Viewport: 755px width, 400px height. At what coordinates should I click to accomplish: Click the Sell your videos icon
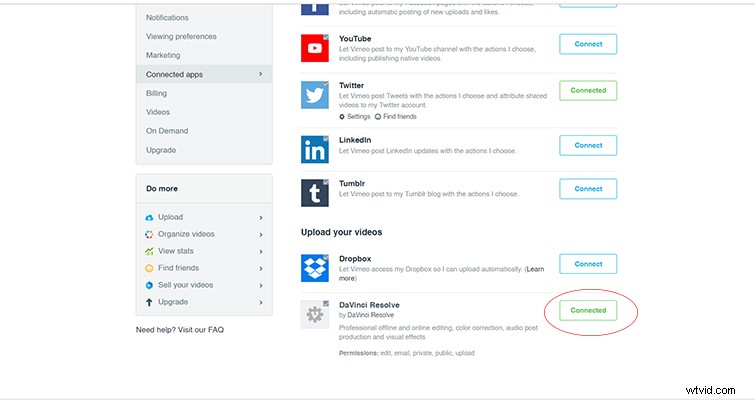coord(150,285)
